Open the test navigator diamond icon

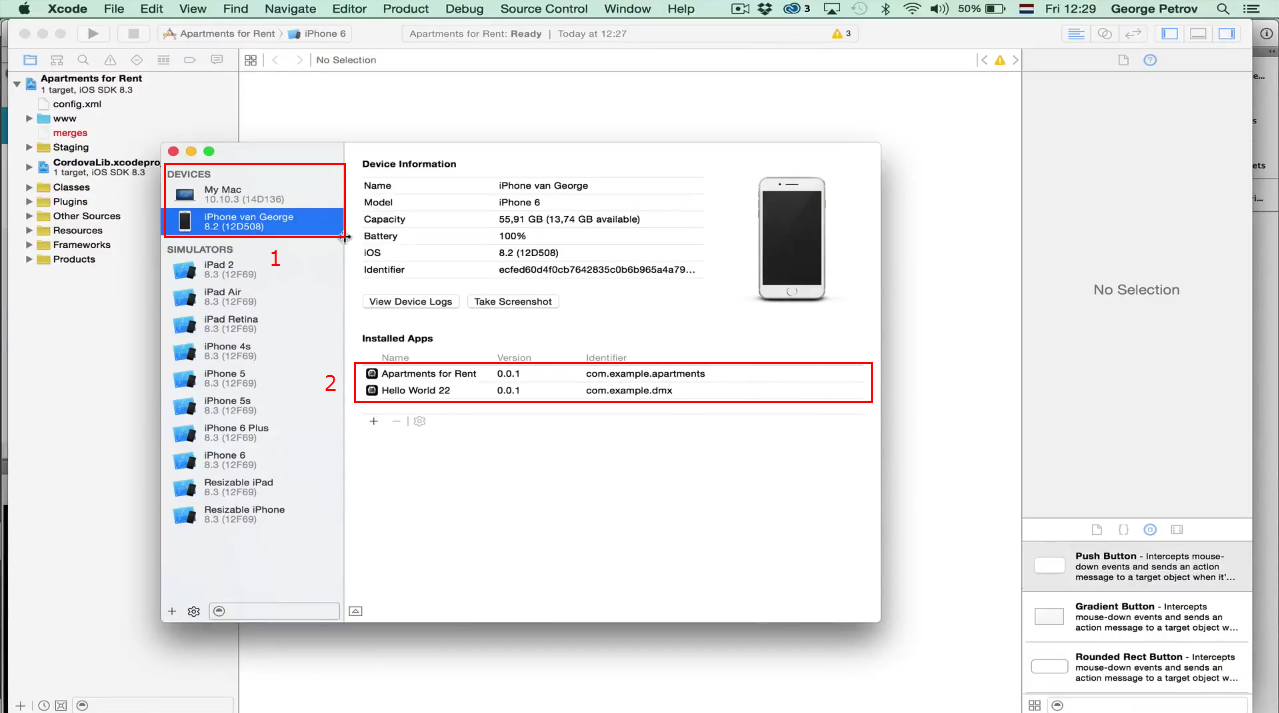[x=137, y=60]
